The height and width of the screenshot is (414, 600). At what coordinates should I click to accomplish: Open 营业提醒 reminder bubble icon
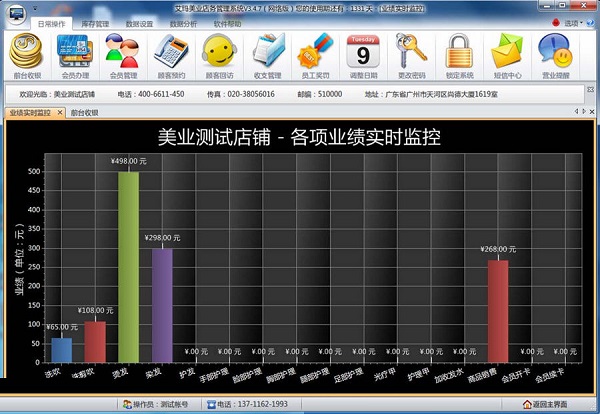(x=555, y=51)
